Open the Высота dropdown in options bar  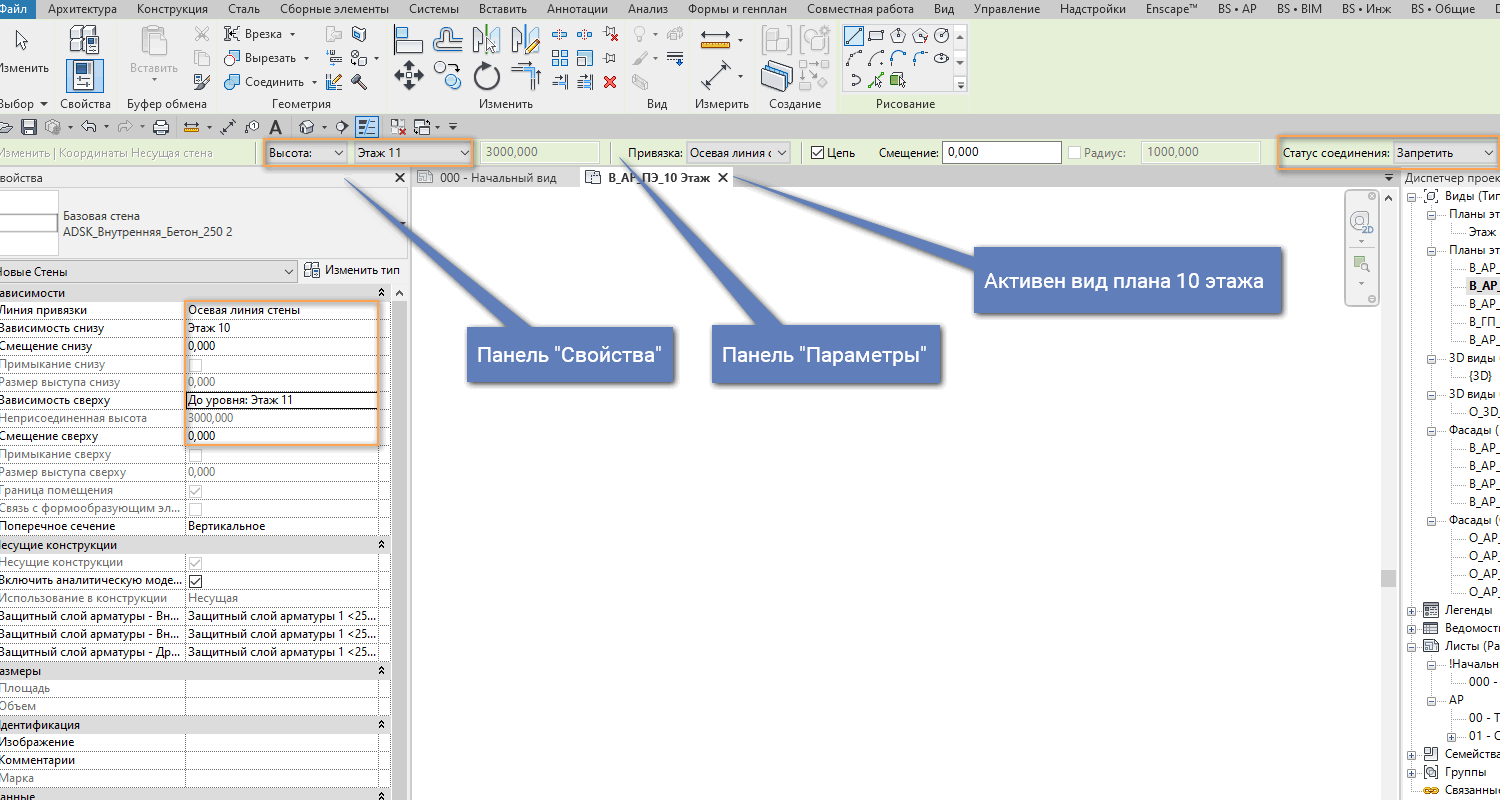[x=305, y=153]
